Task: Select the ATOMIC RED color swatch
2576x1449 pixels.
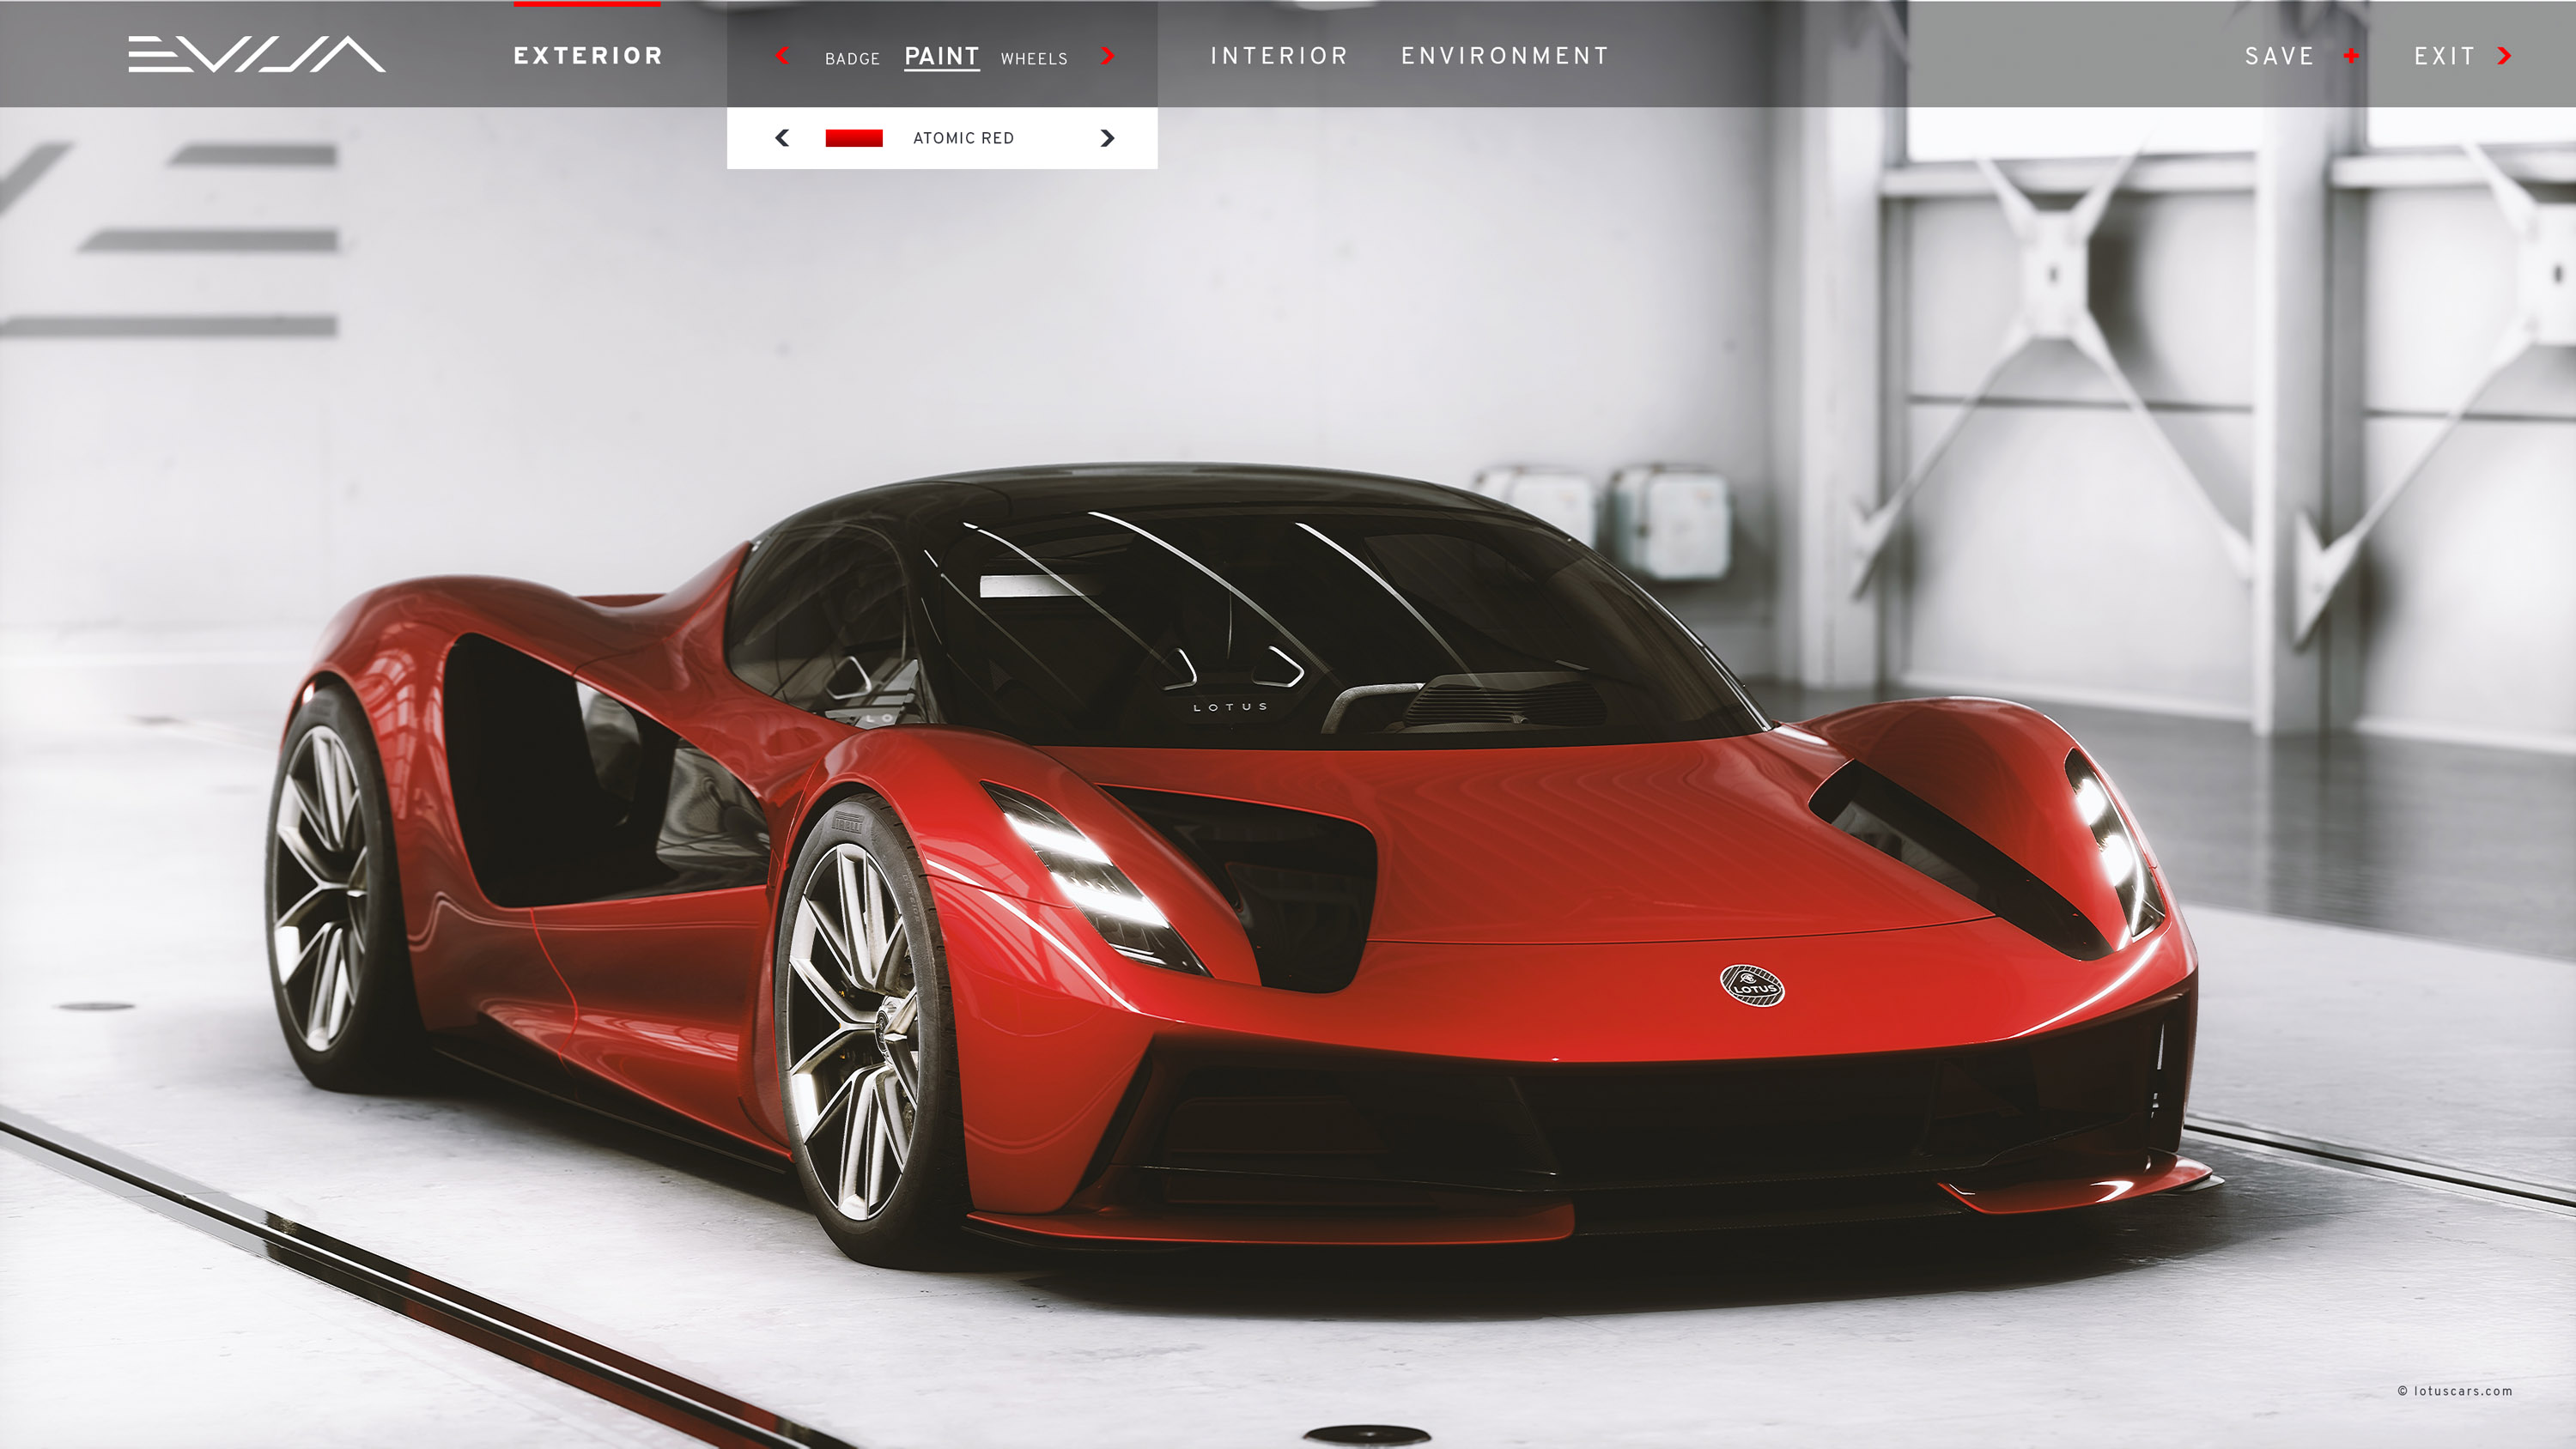Action: pos(854,138)
